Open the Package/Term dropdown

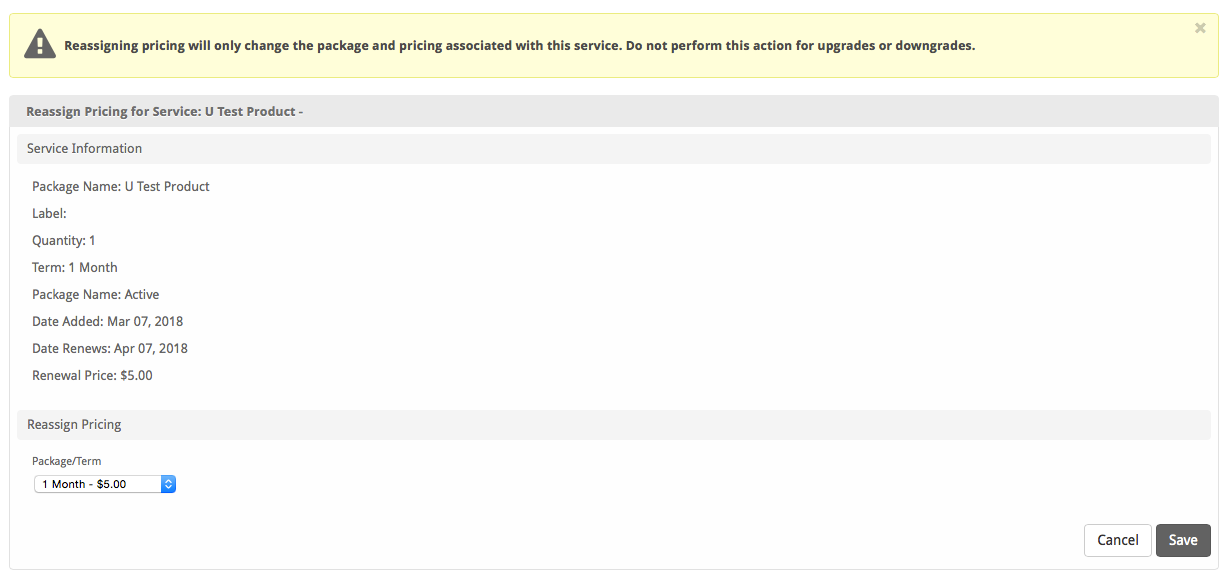104,484
